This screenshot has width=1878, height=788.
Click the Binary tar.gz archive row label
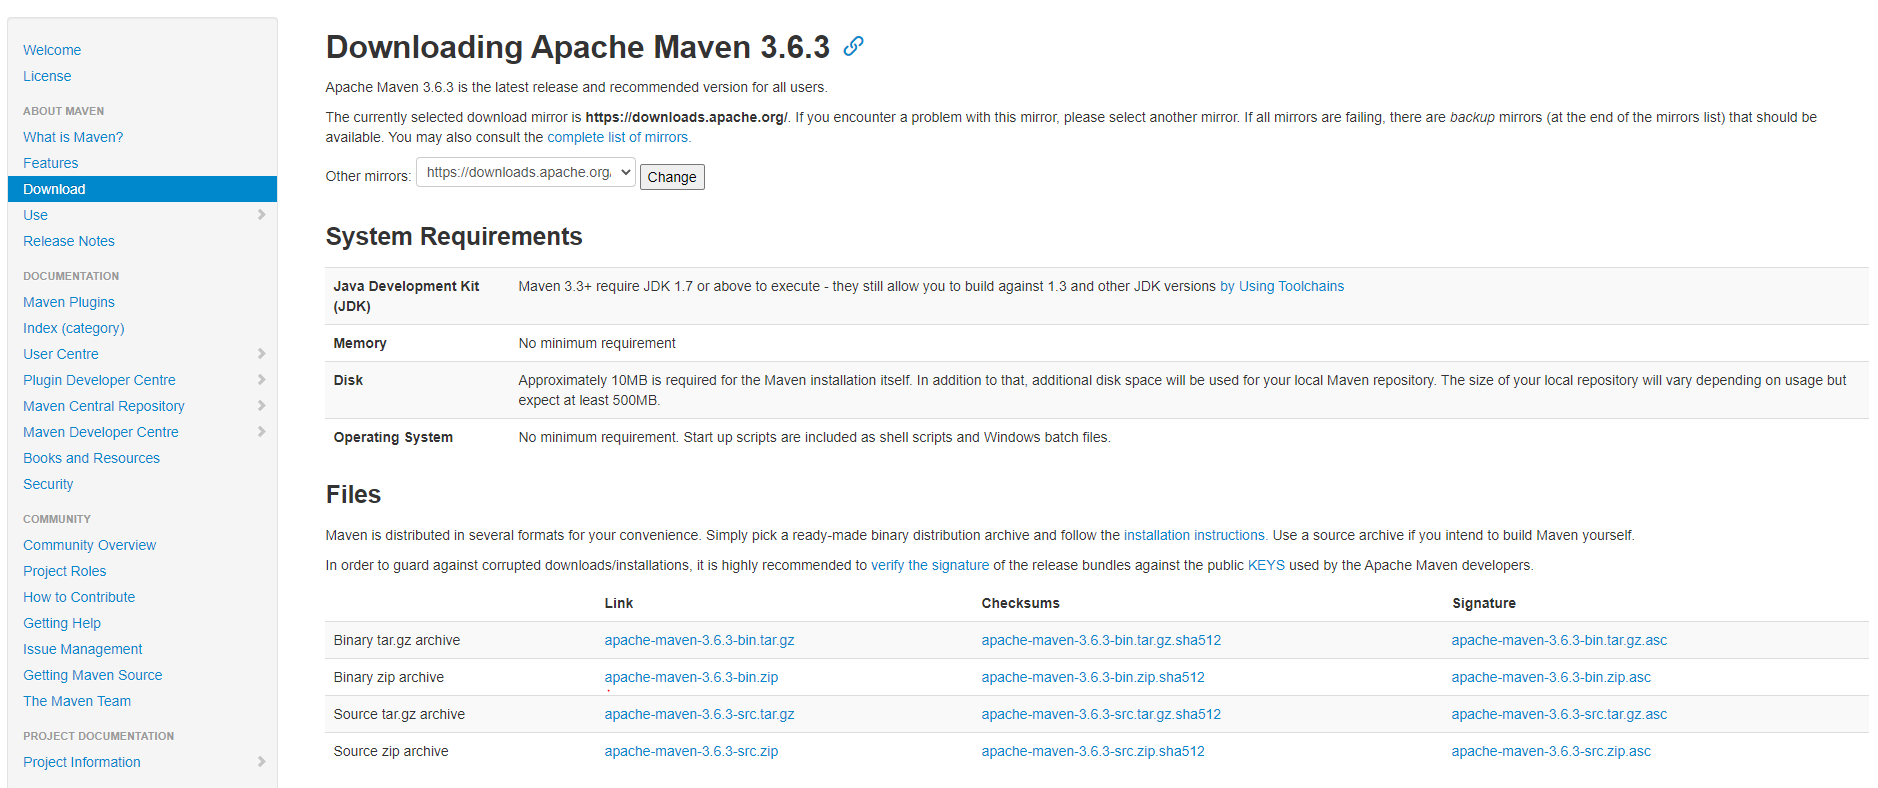coord(397,640)
